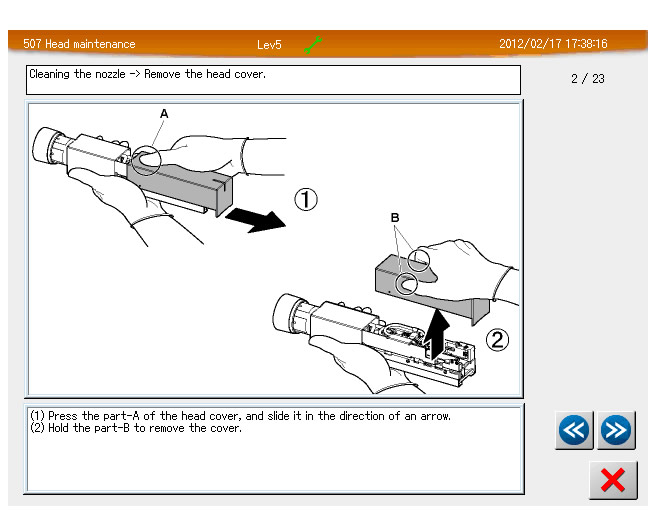The width and height of the screenshot is (656, 518).
Task: Close the head maintenance guide with red X
Action: (x=613, y=480)
